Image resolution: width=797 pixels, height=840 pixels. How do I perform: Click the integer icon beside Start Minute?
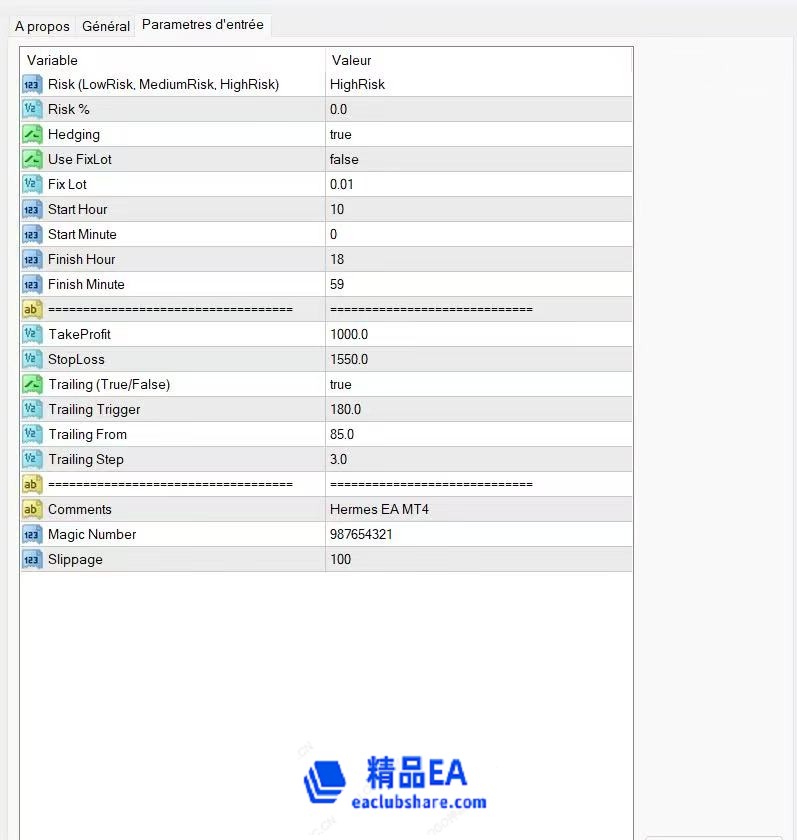click(x=32, y=235)
